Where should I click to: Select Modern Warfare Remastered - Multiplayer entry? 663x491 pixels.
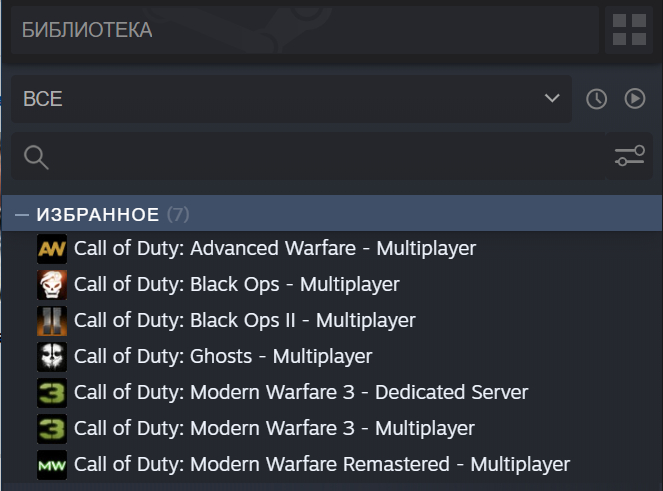[322, 464]
